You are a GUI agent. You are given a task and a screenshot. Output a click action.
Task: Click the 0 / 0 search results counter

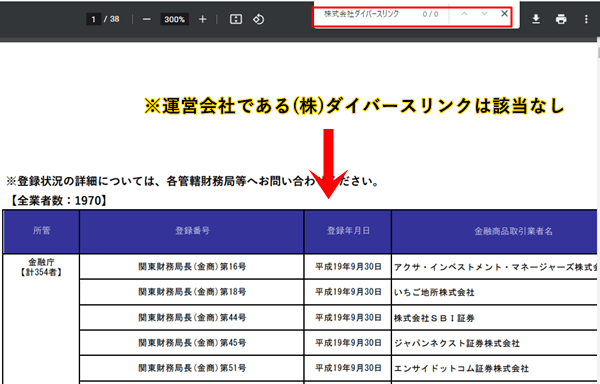[x=430, y=14]
